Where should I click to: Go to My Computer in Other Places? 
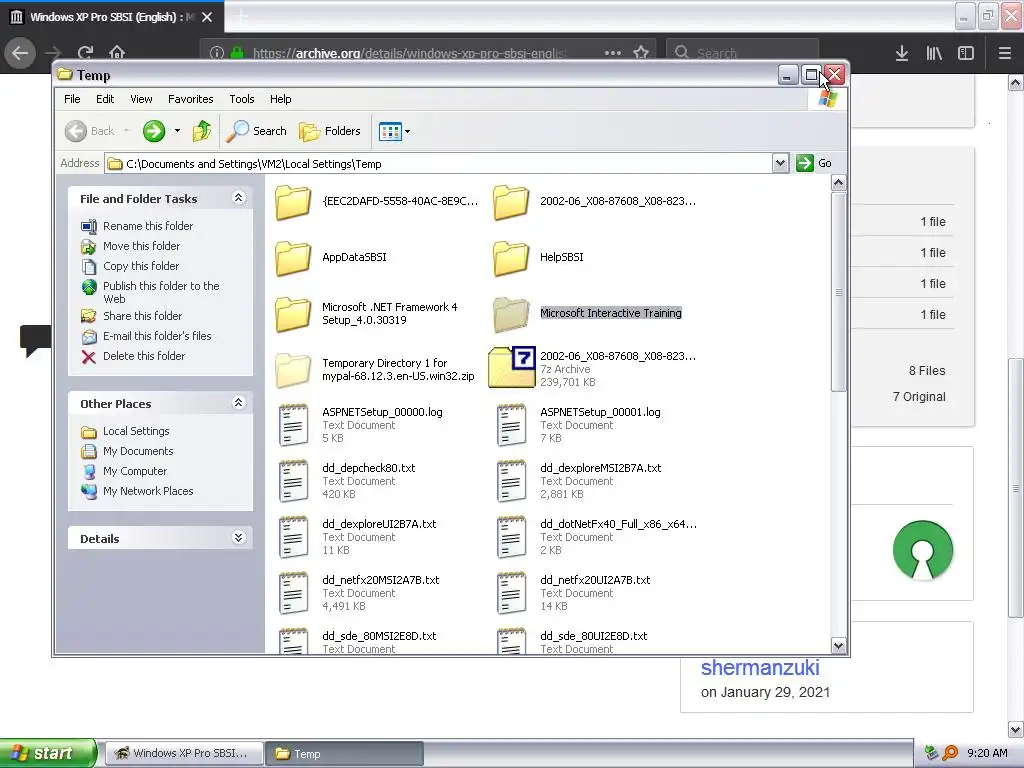pos(135,471)
